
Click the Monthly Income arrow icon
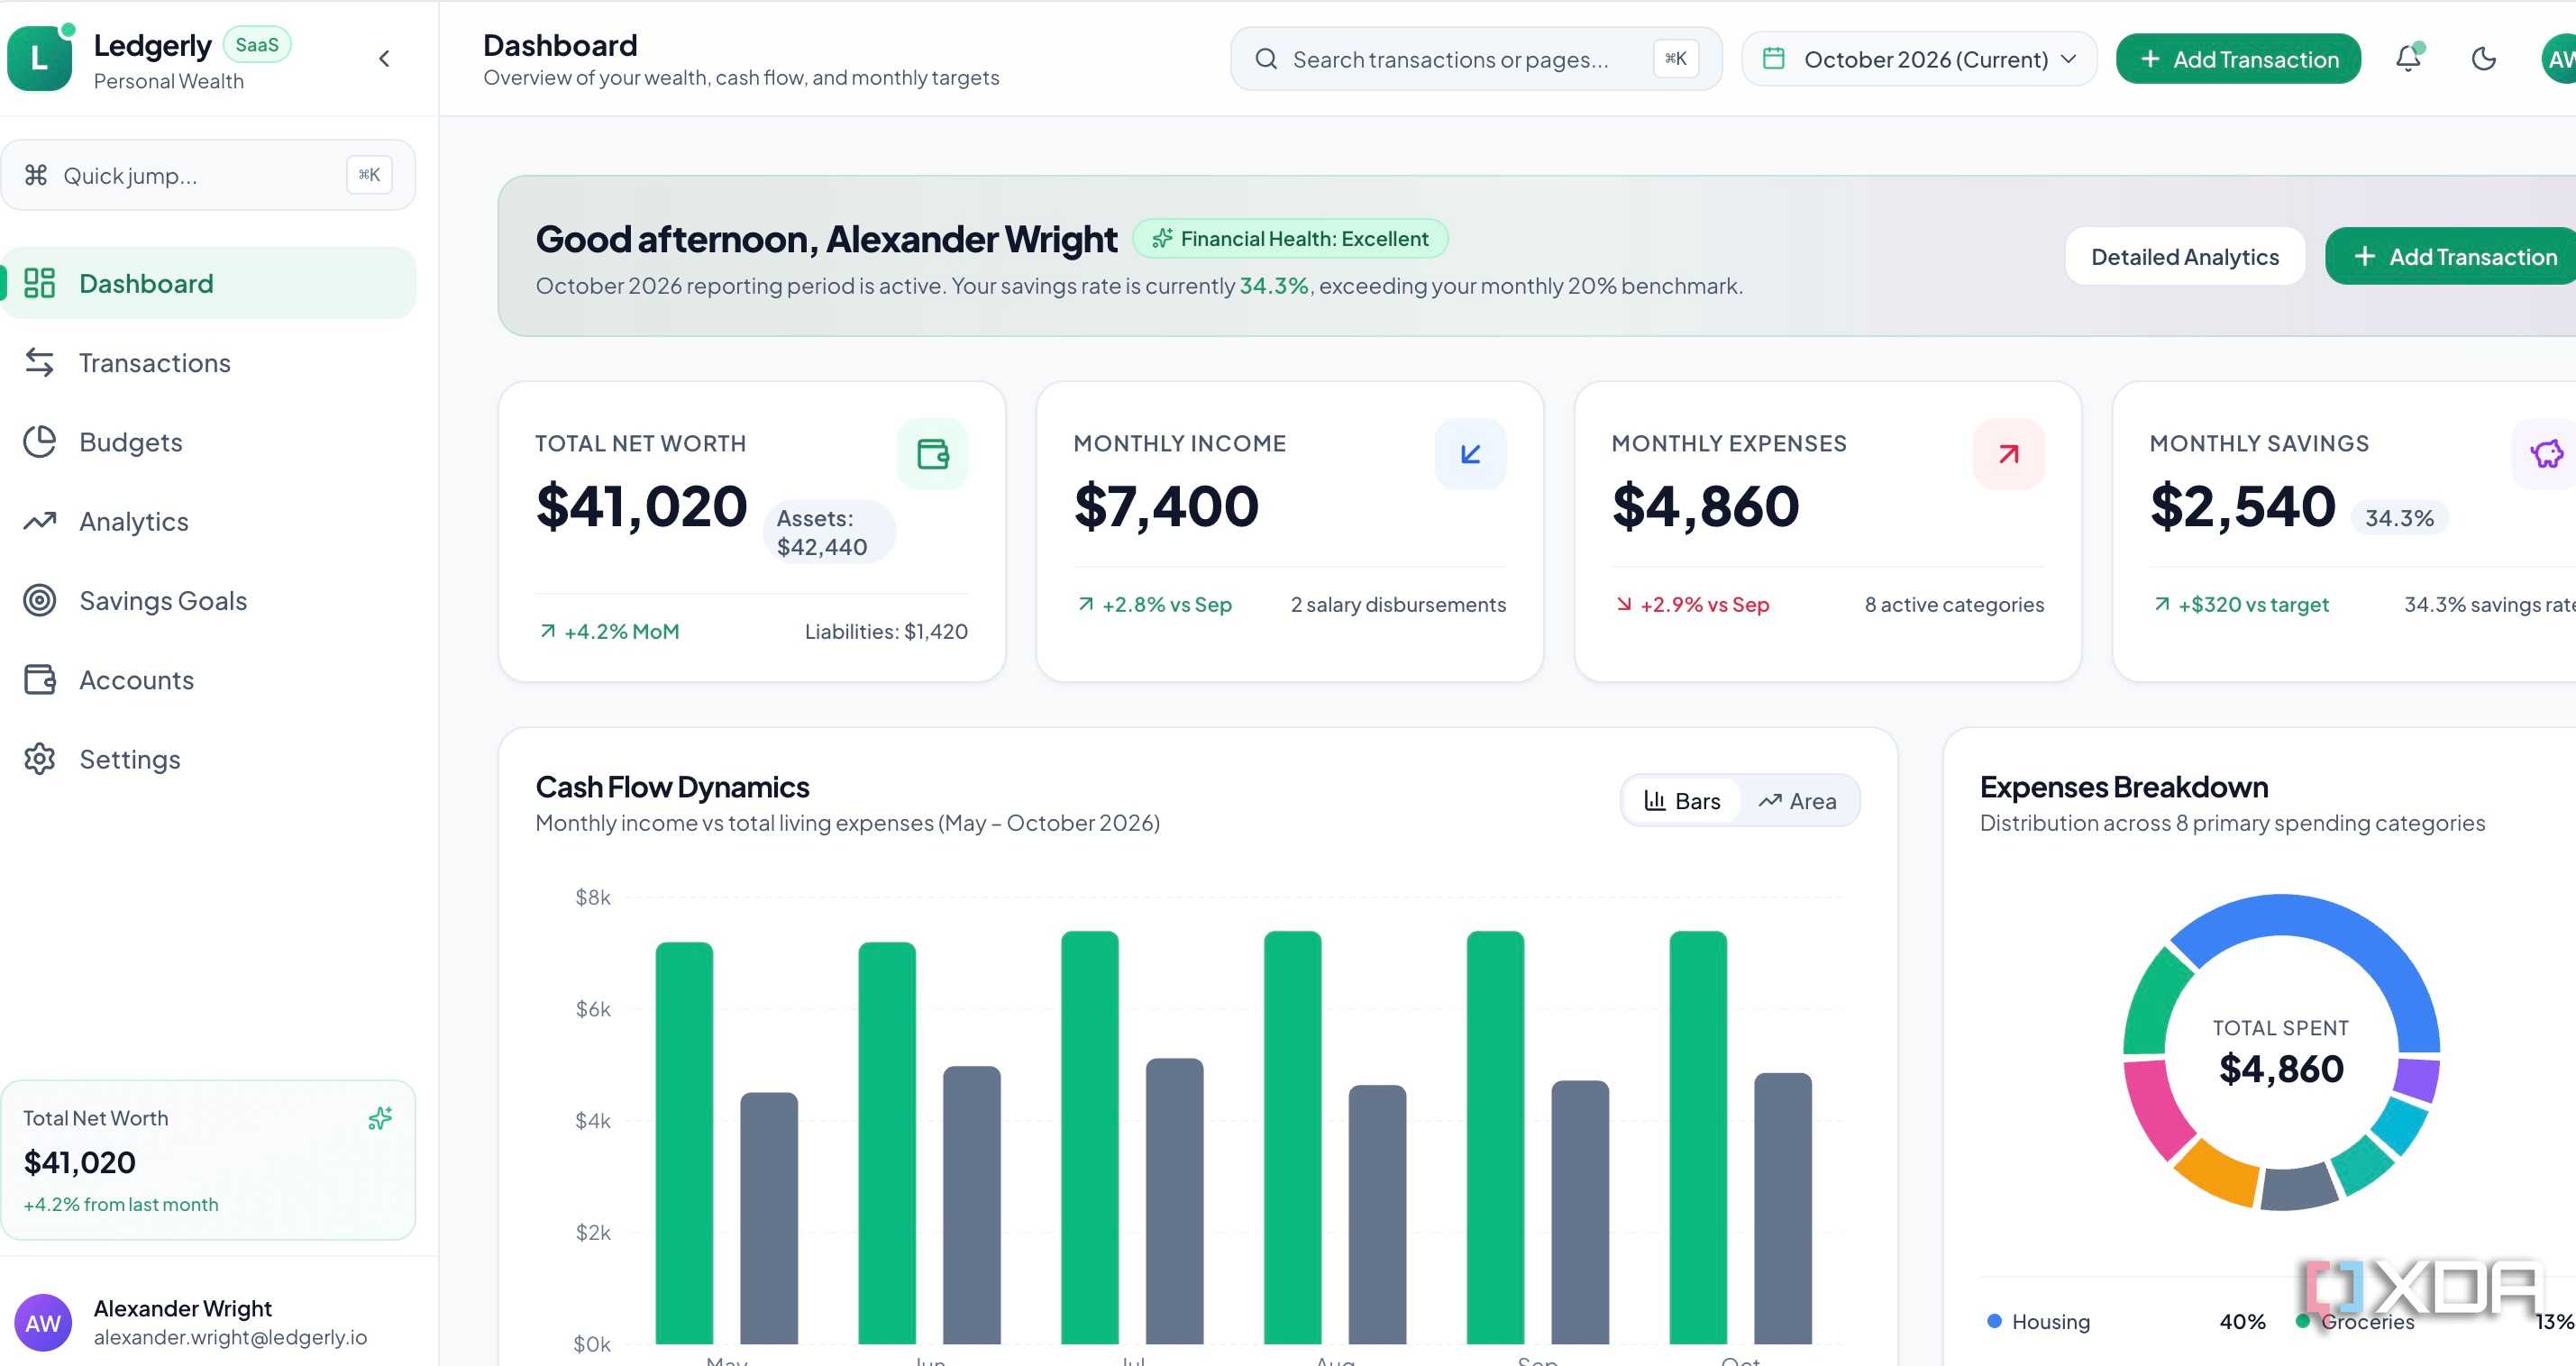(x=1470, y=454)
